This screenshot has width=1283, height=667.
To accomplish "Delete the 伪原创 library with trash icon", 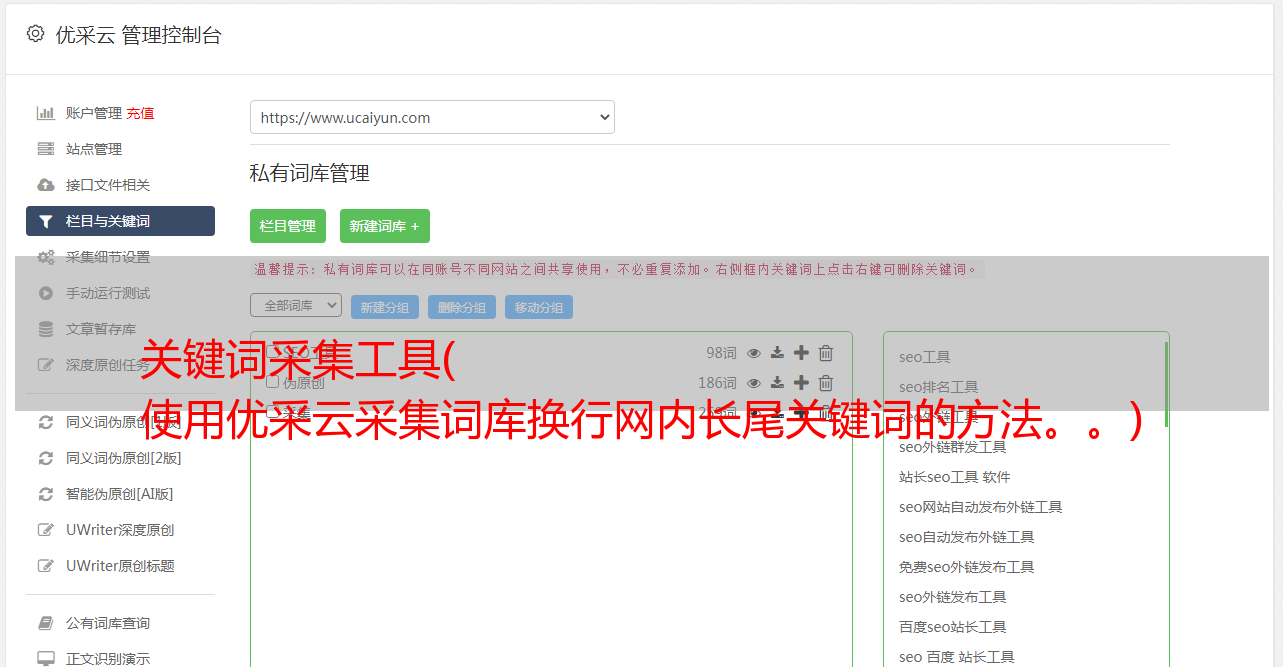I will coord(826,383).
